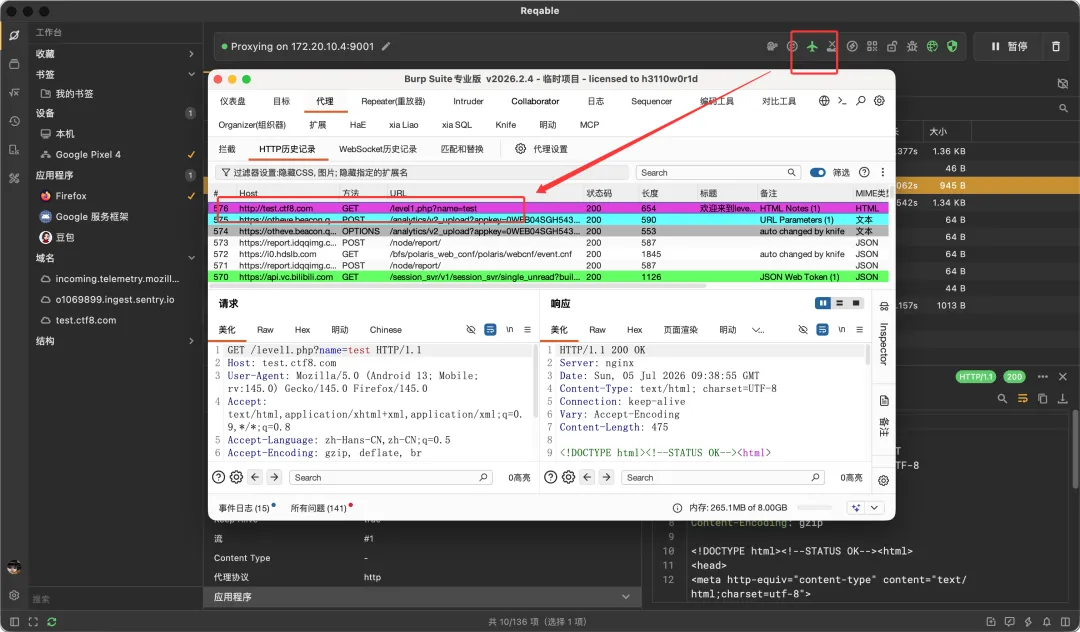The height and width of the screenshot is (632, 1080).
Task: Click the Burp Suite magnifier search icon
Action: click(x=860, y=101)
